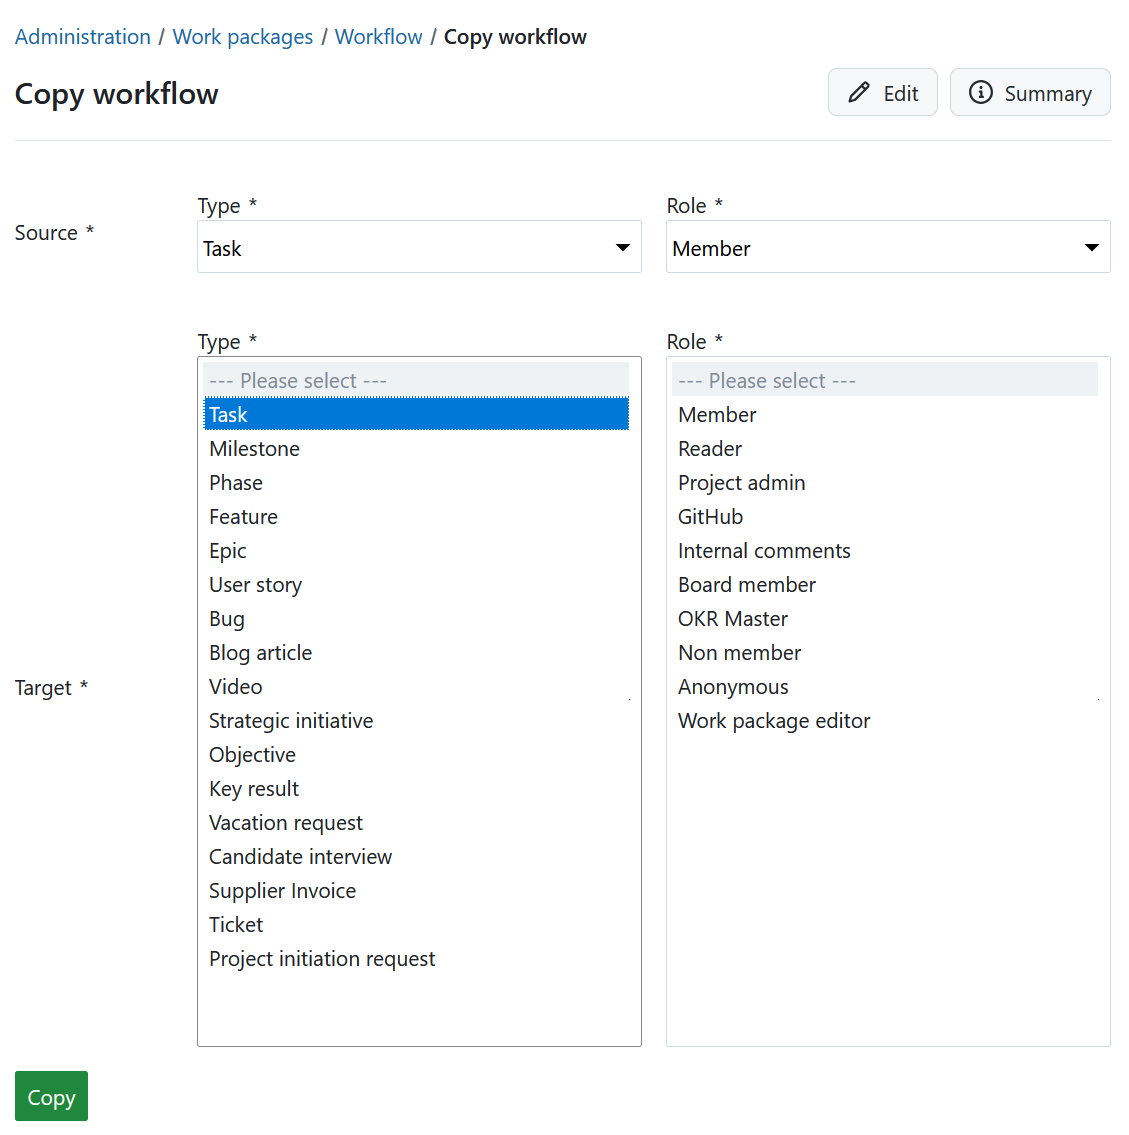Navigate to Work packages via breadcrumb
Image resolution: width=1129 pixels, height=1135 pixels.
pyautogui.click(x=242, y=36)
